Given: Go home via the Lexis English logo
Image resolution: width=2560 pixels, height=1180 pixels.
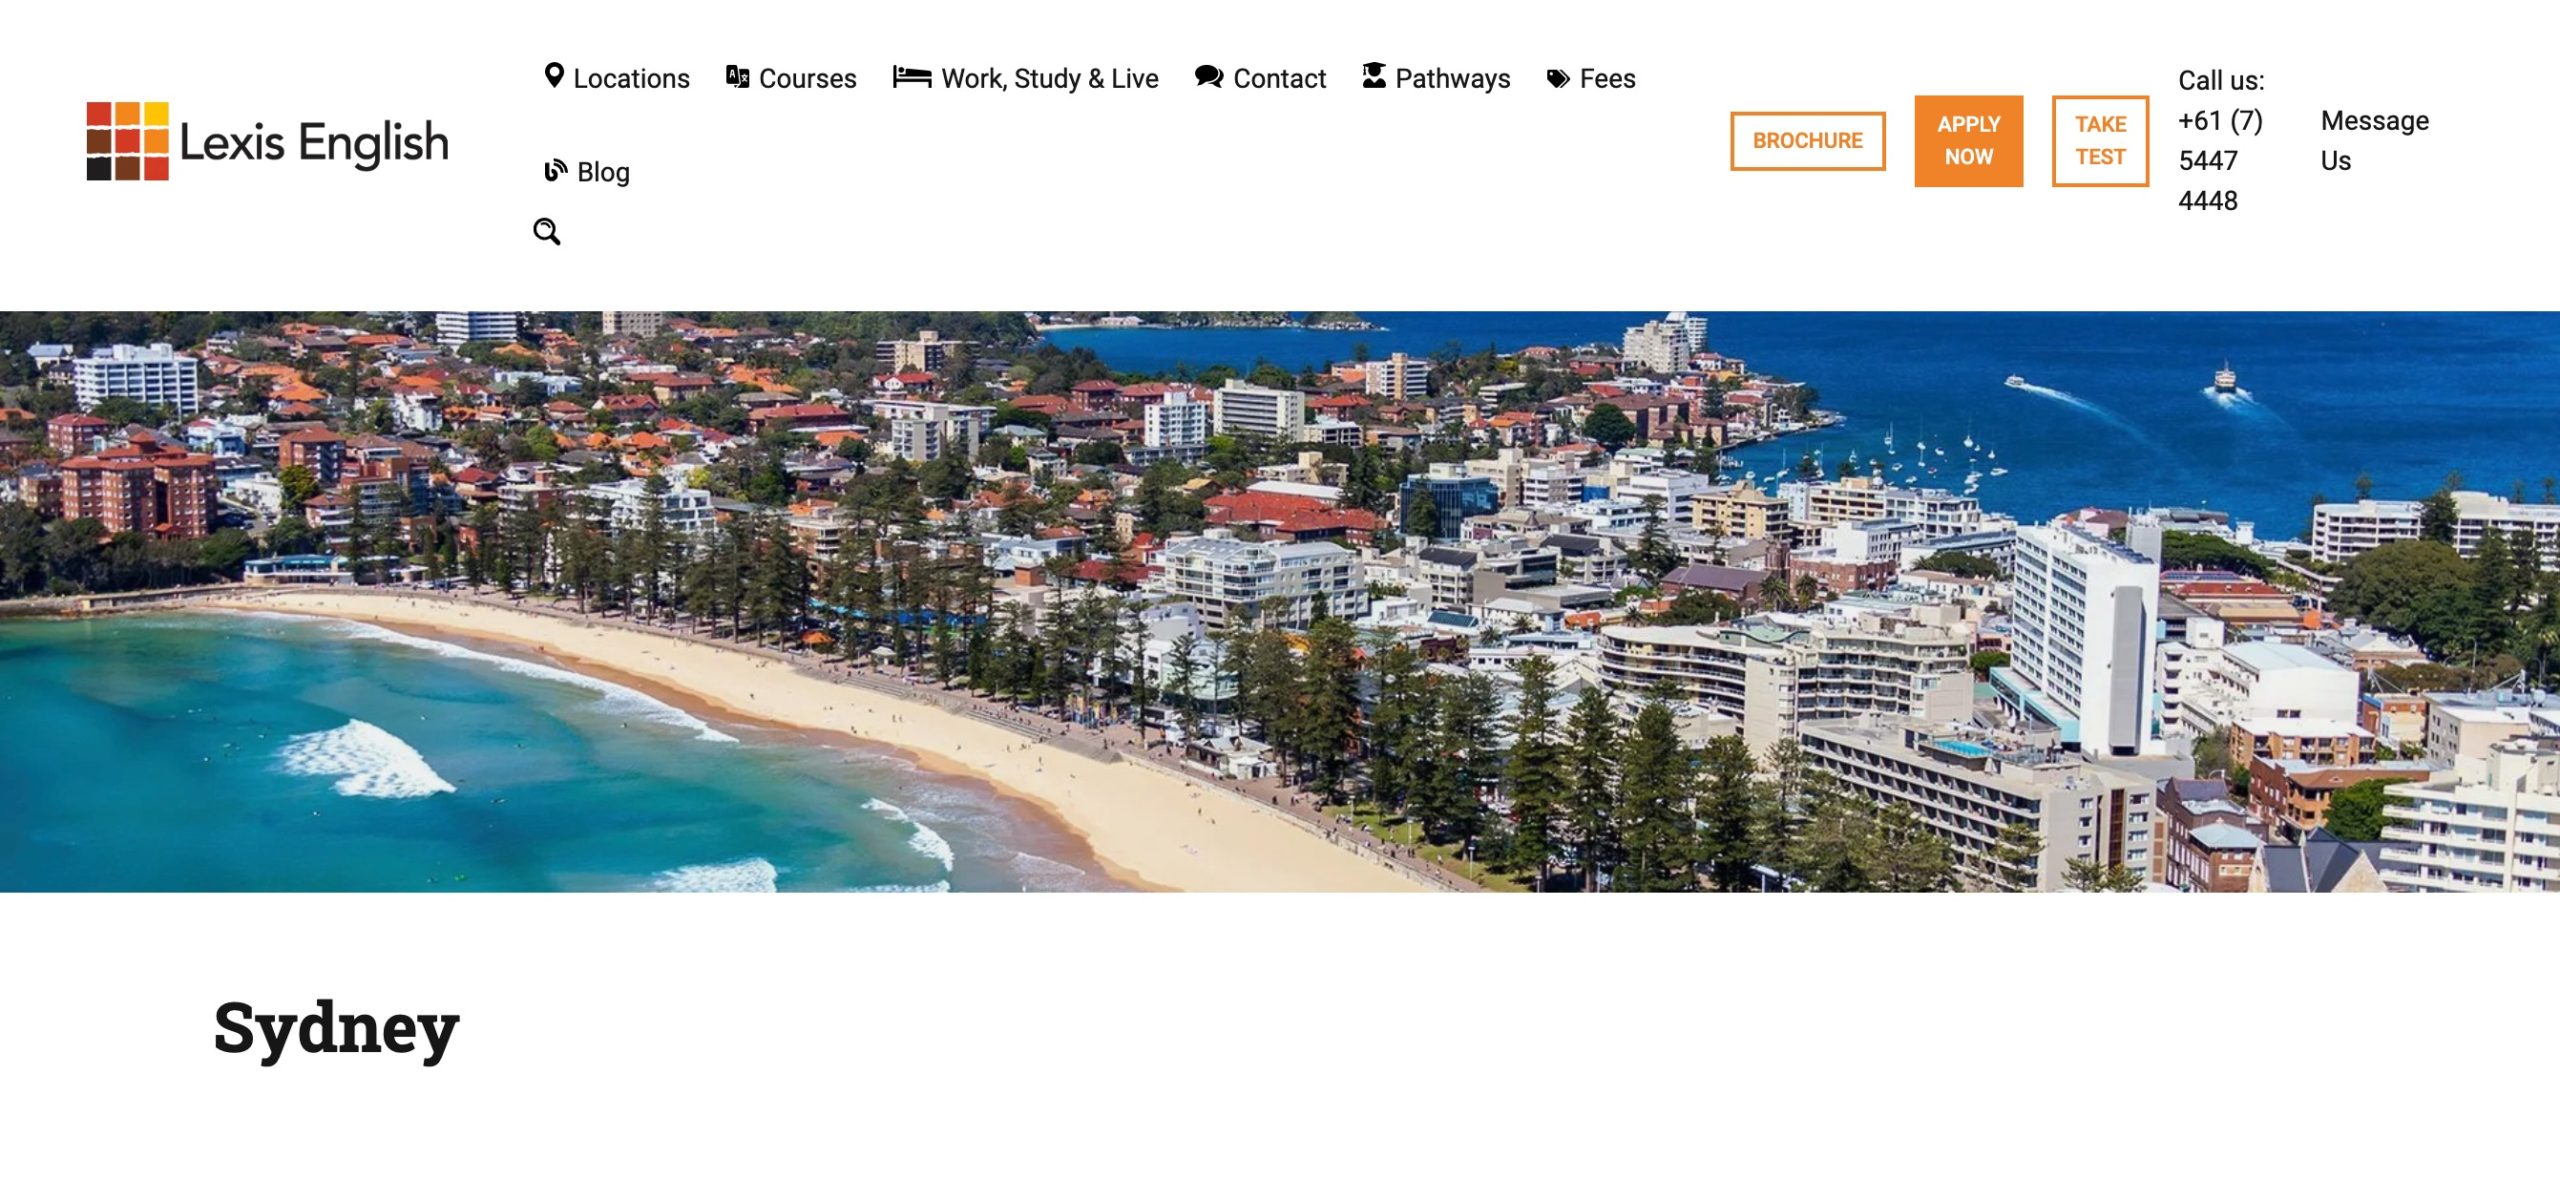Looking at the screenshot, I should point(267,141).
